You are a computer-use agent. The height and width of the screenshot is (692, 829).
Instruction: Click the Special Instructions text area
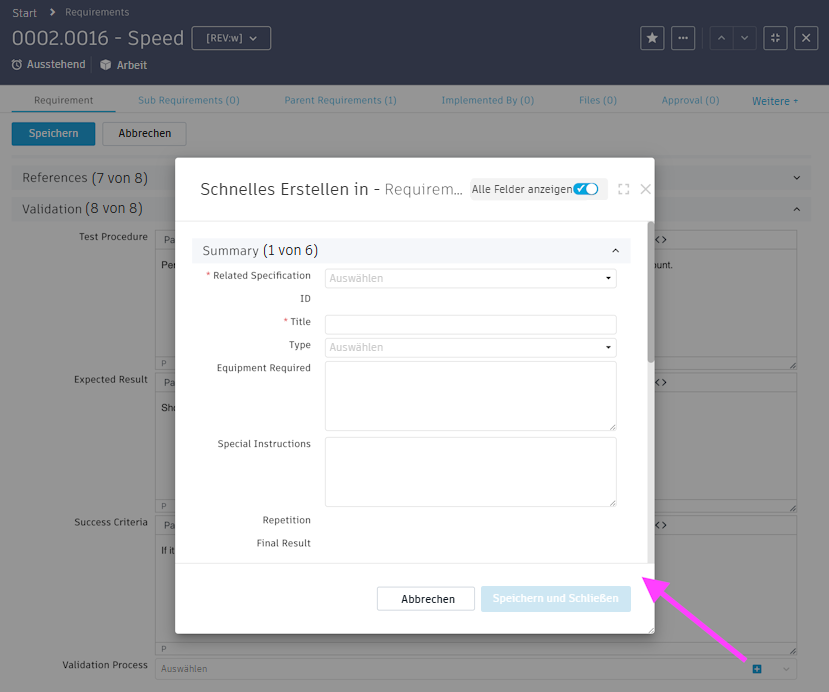[471, 472]
